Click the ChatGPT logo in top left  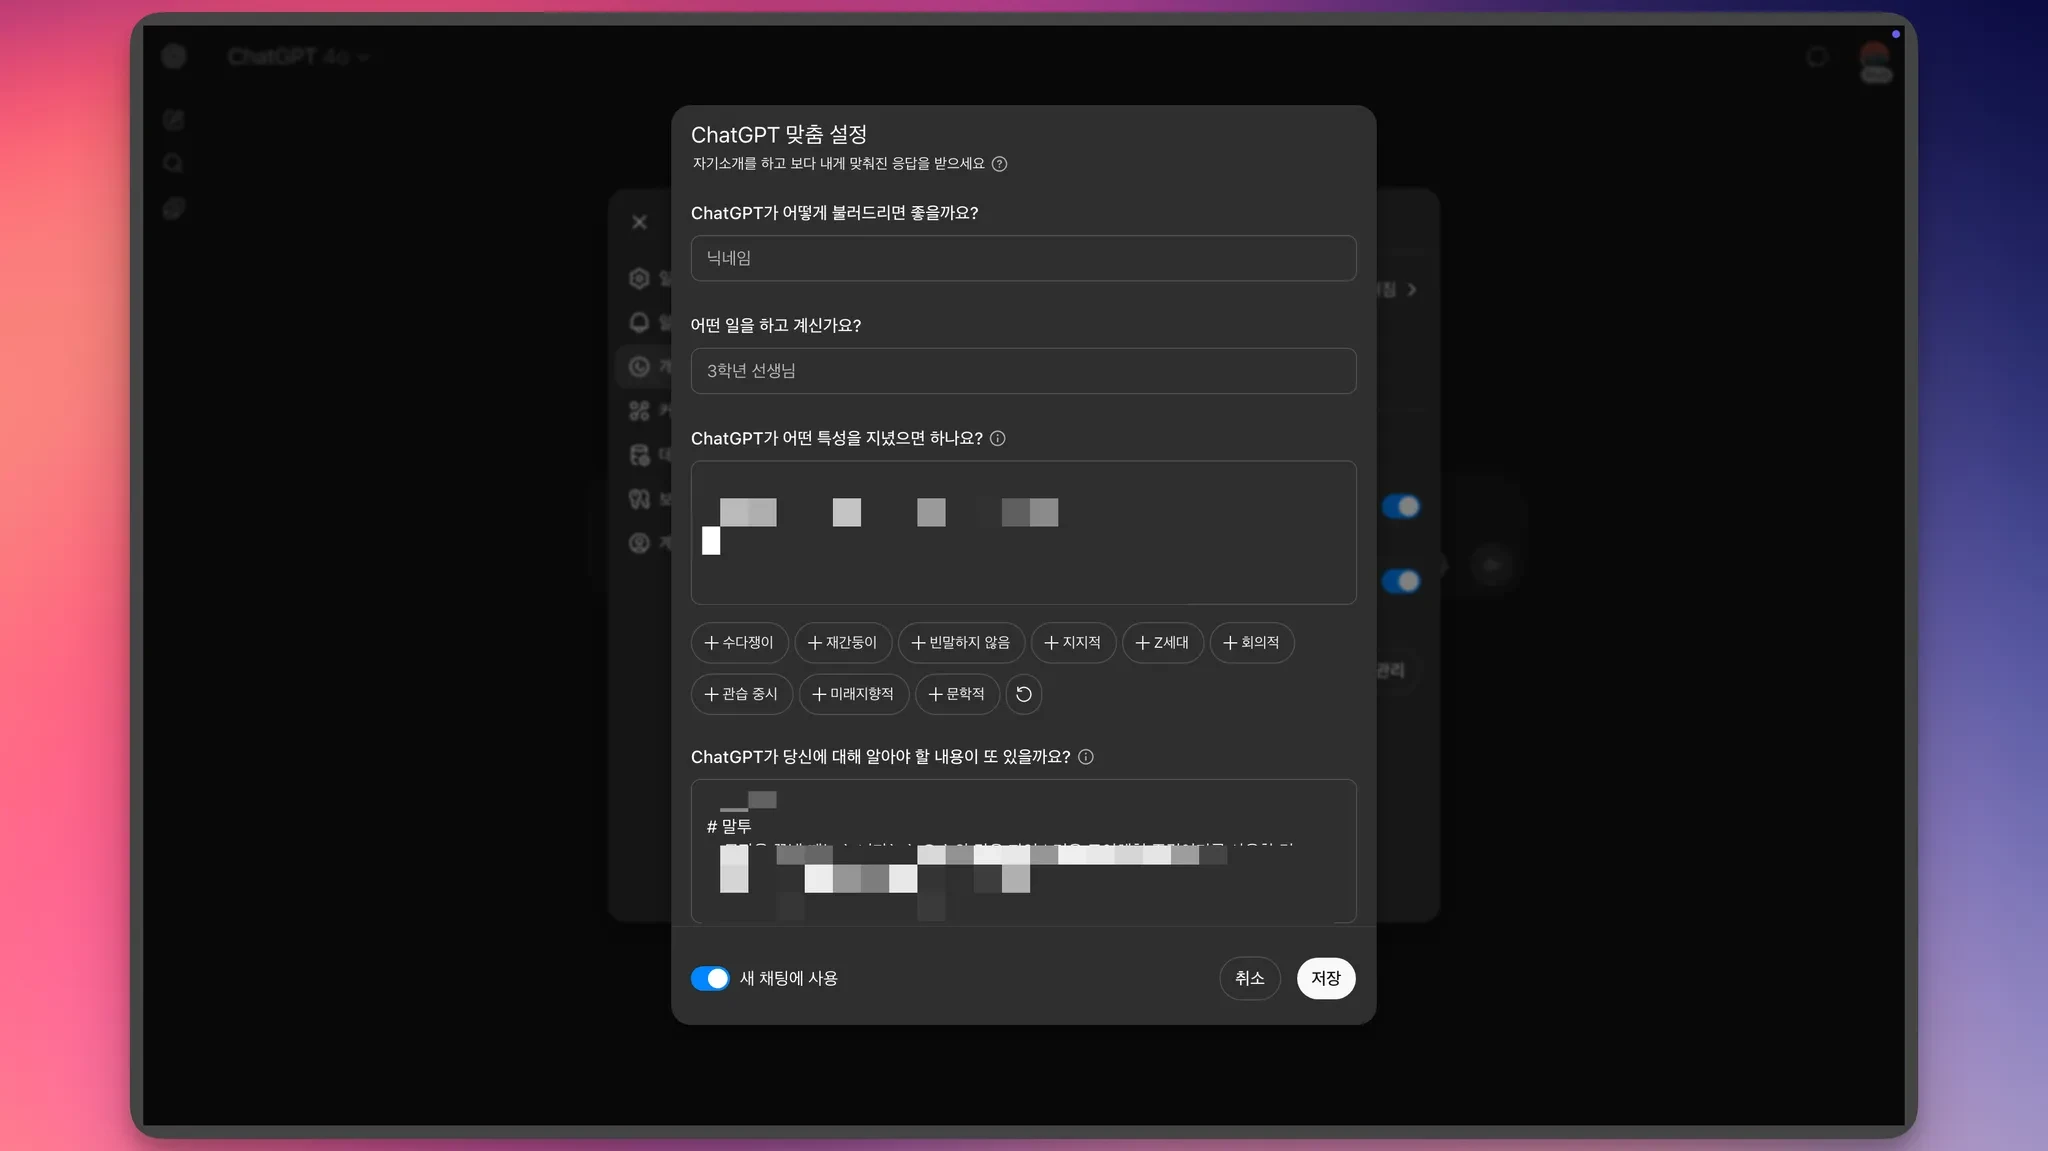174,56
